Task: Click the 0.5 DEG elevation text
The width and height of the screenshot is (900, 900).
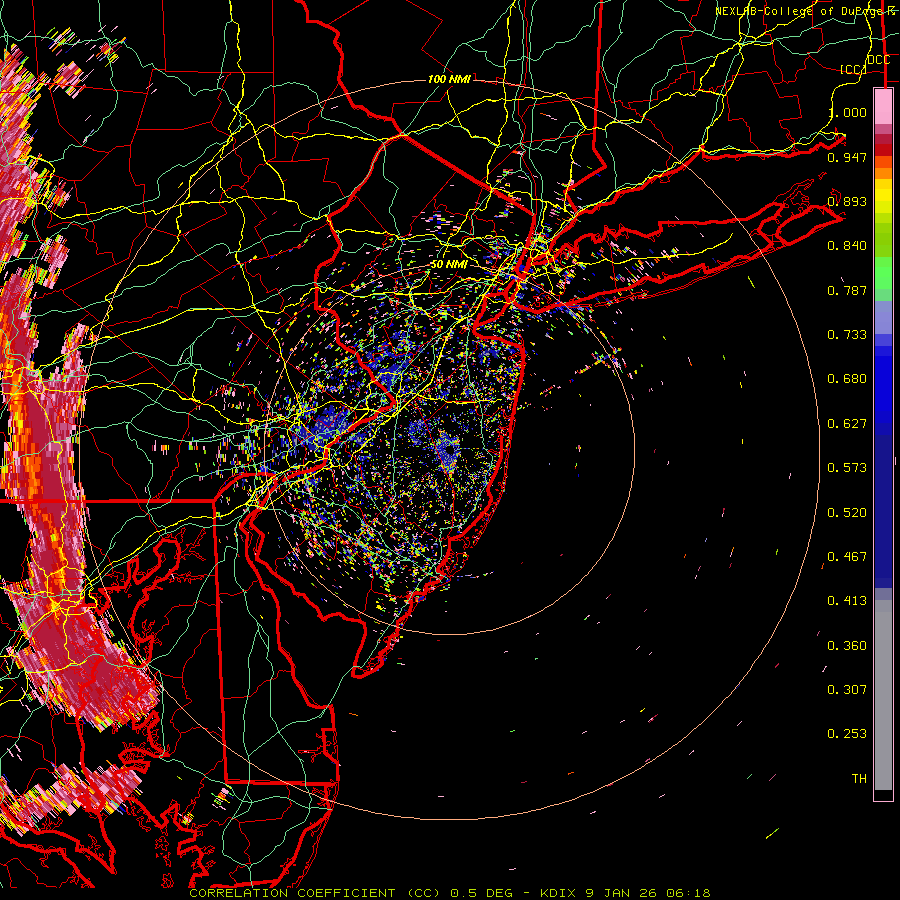Action: (480, 893)
